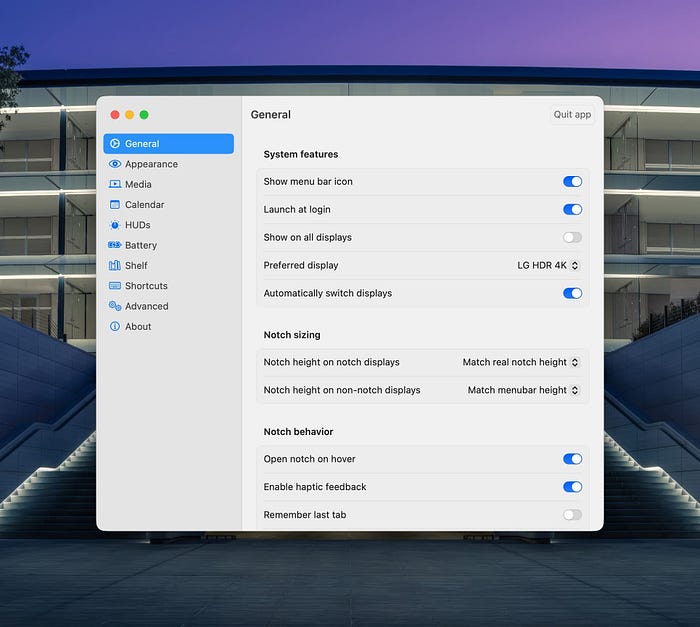Viewport: 700px width, 627px height.
Task: Go to Calendar settings
Action: point(168,205)
